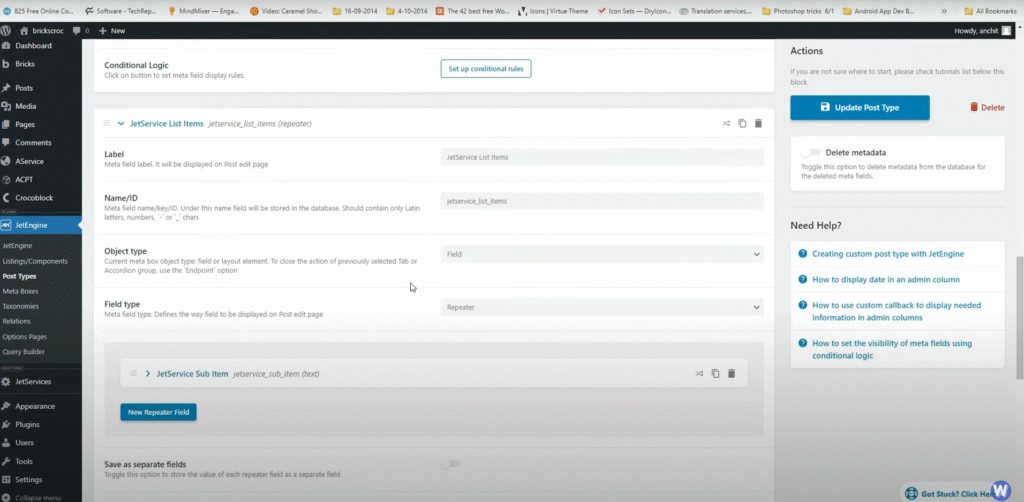
Task: Open Query Builder in JetEngine submenu
Action: pyautogui.click(x=25, y=352)
